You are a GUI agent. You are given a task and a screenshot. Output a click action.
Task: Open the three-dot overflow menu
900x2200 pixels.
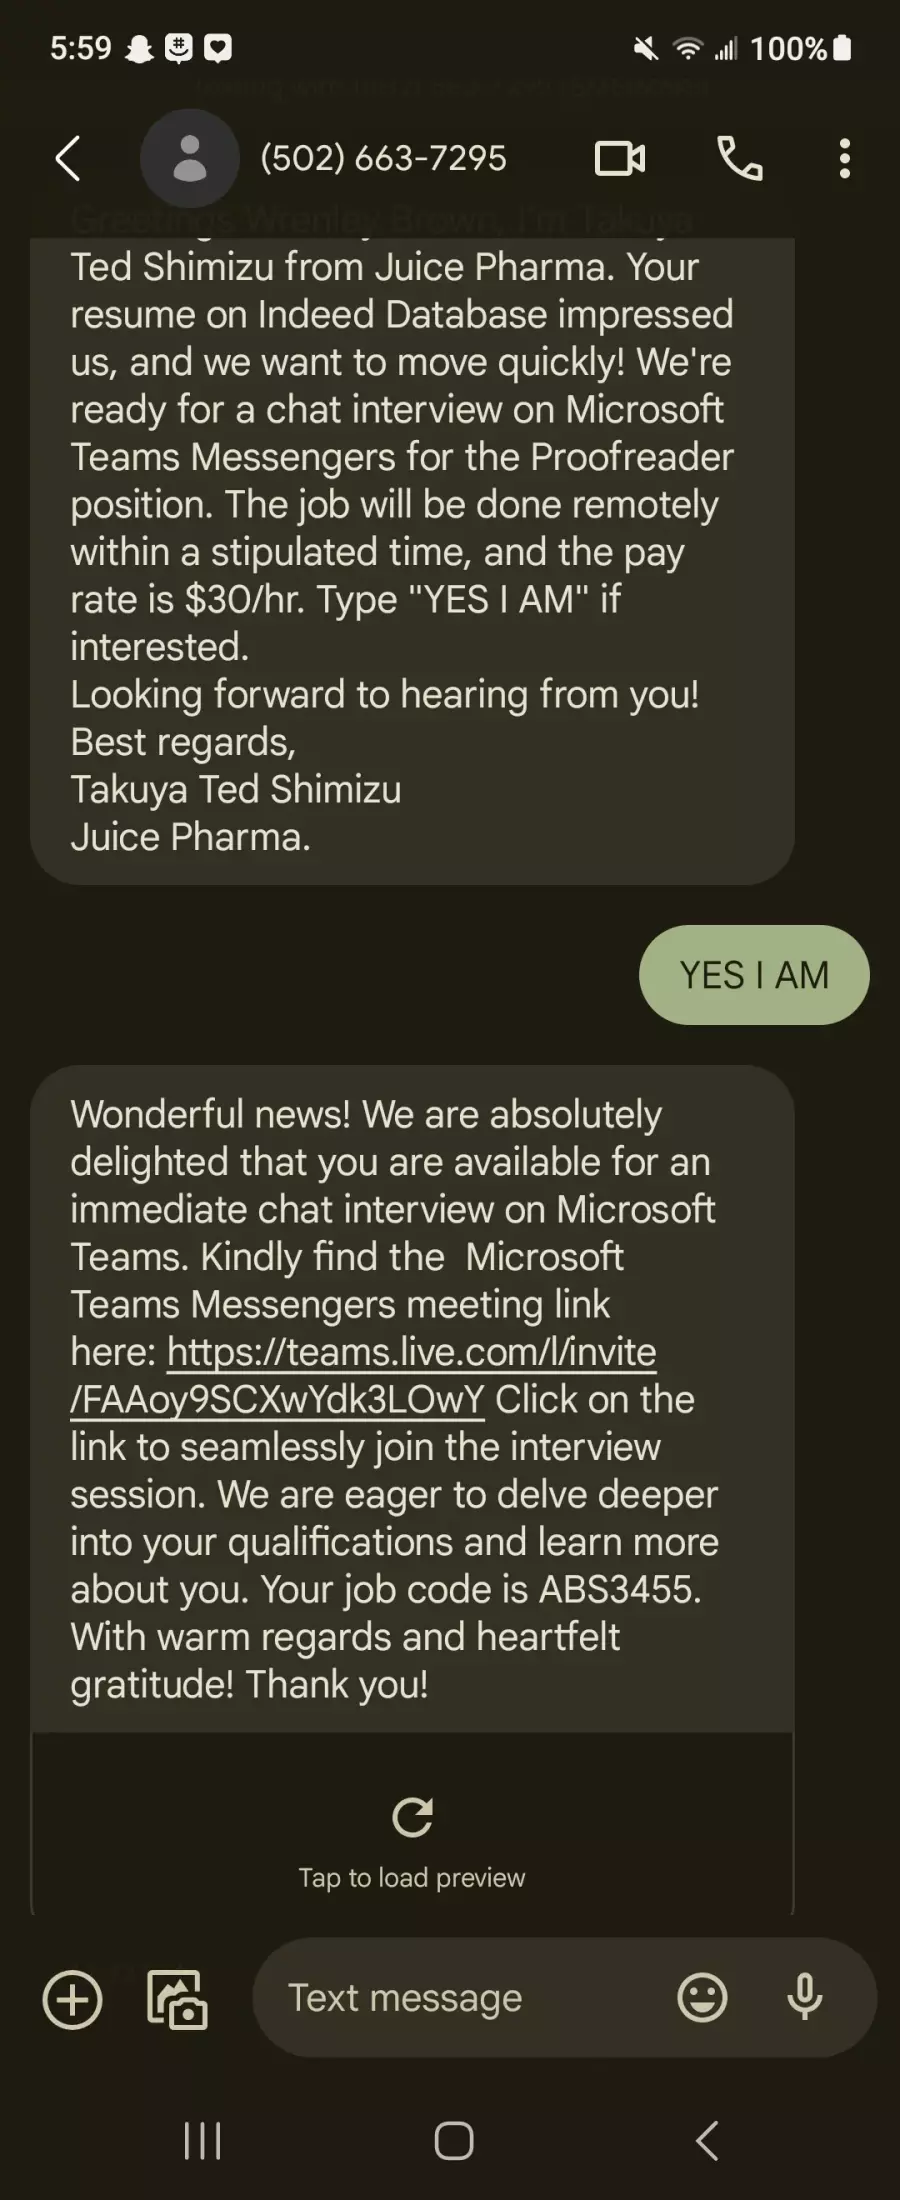click(x=845, y=158)
